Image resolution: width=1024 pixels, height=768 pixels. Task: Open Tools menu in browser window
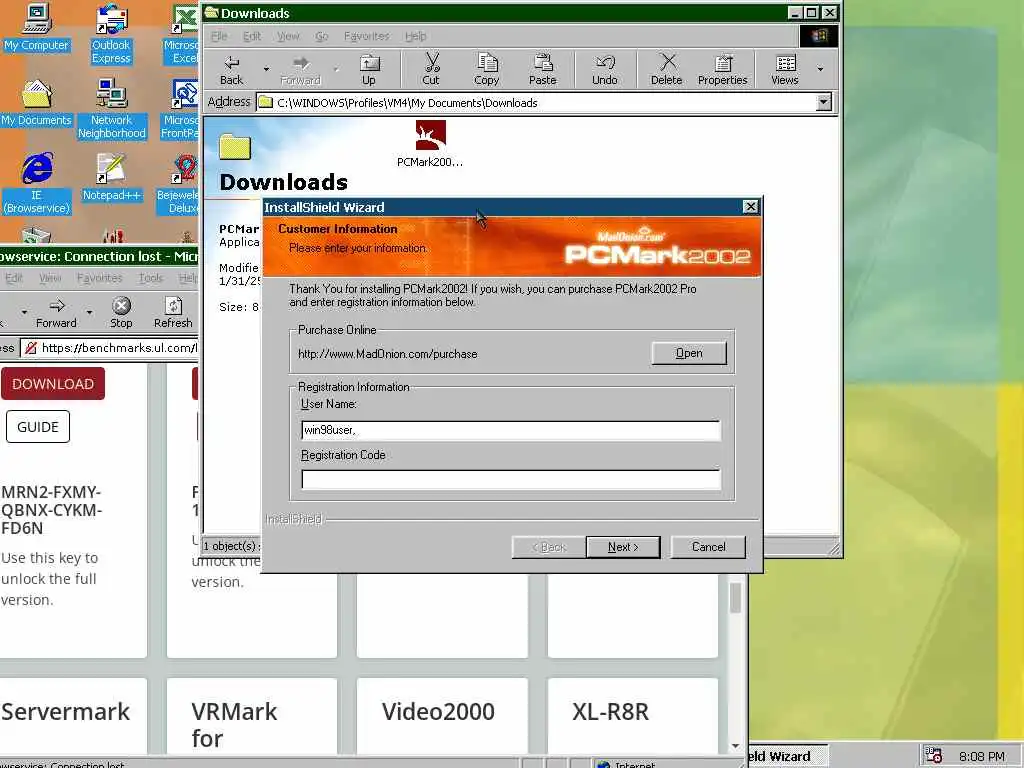150,278
